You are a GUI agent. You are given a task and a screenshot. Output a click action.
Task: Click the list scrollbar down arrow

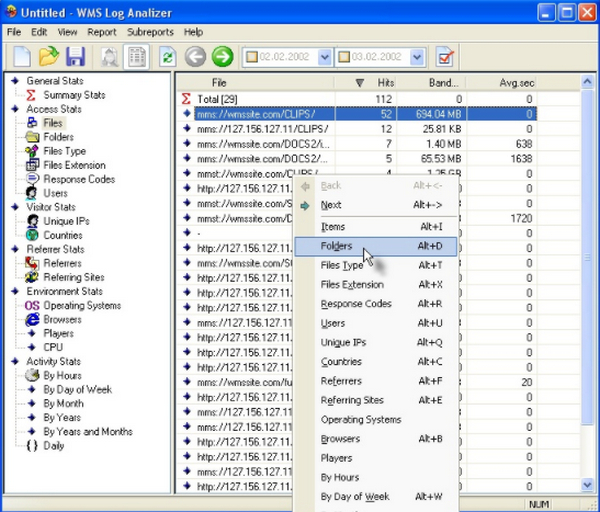click(587, 485)
